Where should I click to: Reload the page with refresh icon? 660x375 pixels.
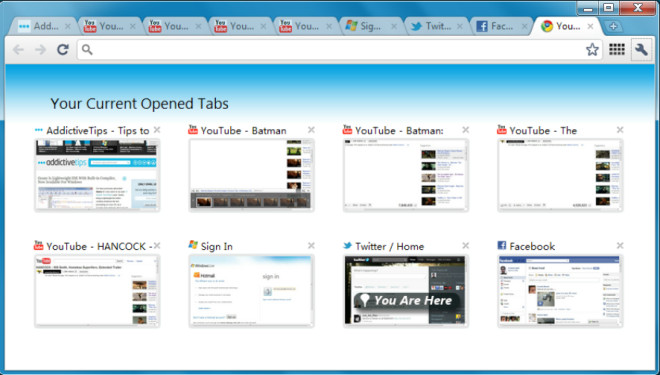(63, 50)
